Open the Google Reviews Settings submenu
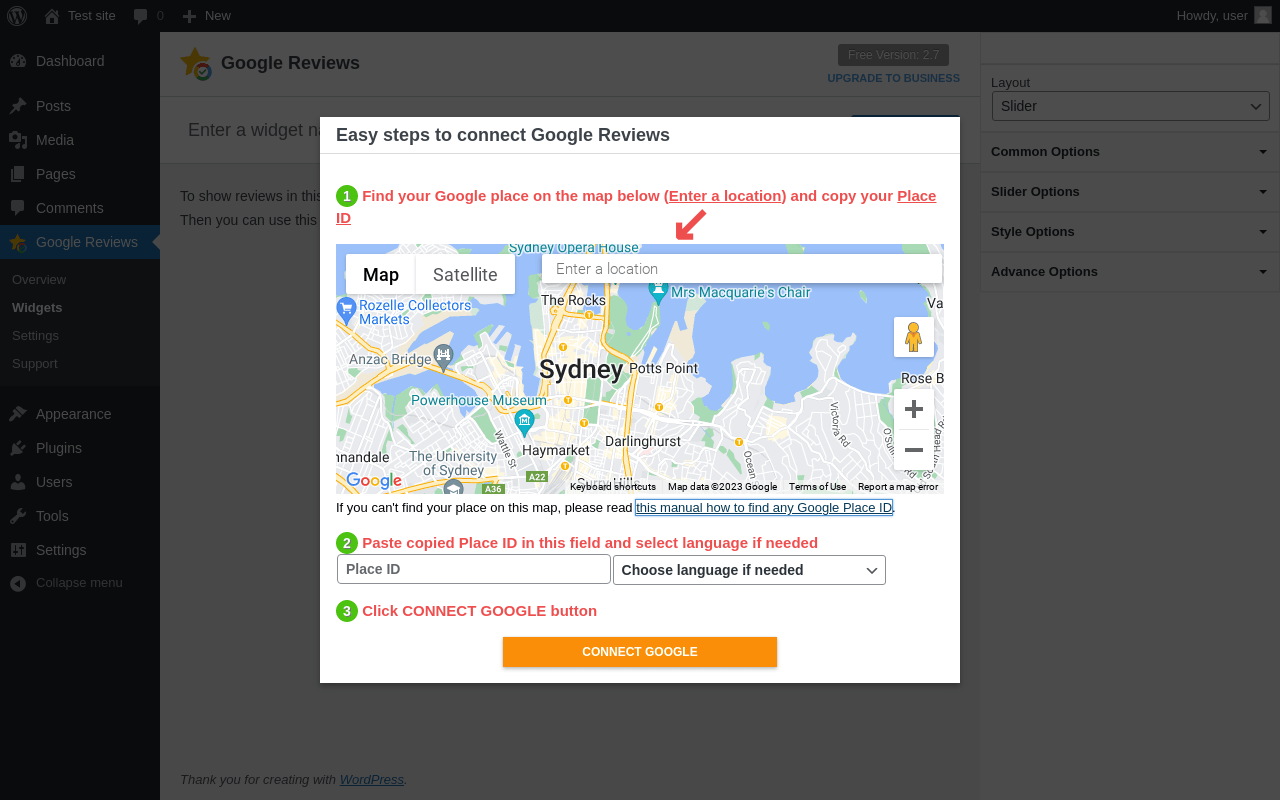1280x800 pixels. point(35,336)
